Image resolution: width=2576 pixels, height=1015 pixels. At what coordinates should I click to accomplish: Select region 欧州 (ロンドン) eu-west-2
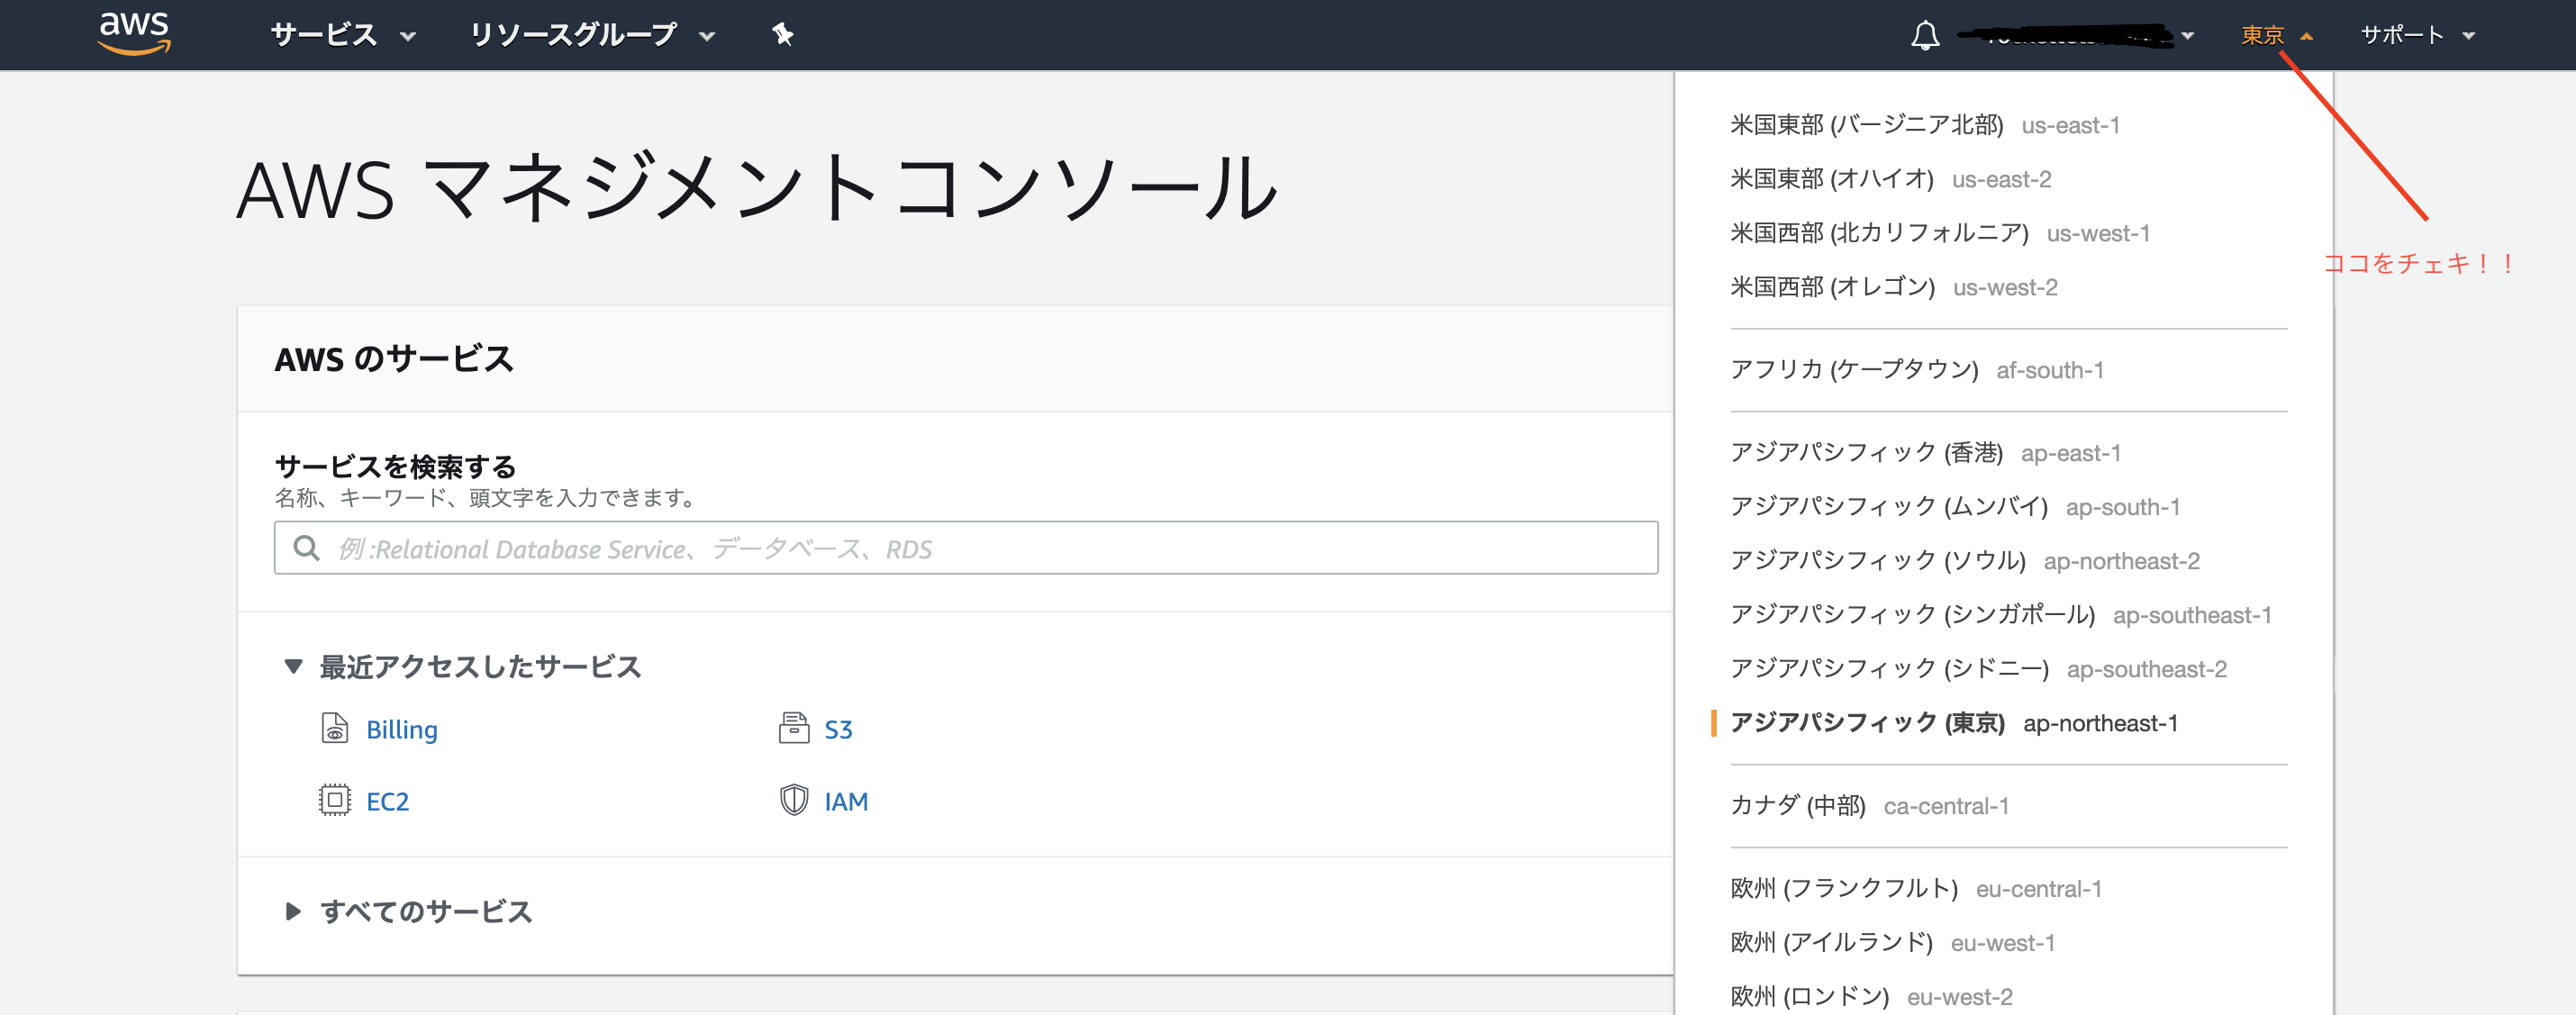pos(1871,997)
